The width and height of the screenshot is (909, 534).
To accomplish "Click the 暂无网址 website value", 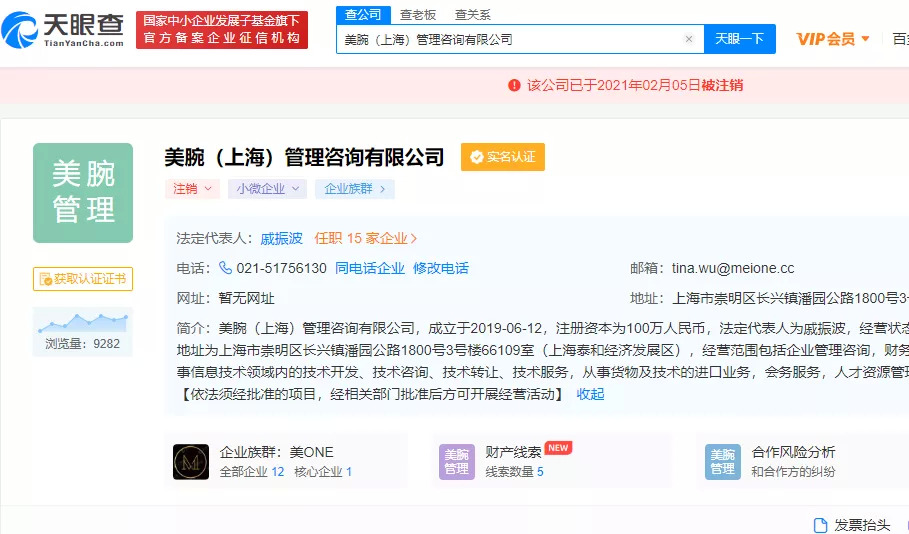I will click(246, 298).
